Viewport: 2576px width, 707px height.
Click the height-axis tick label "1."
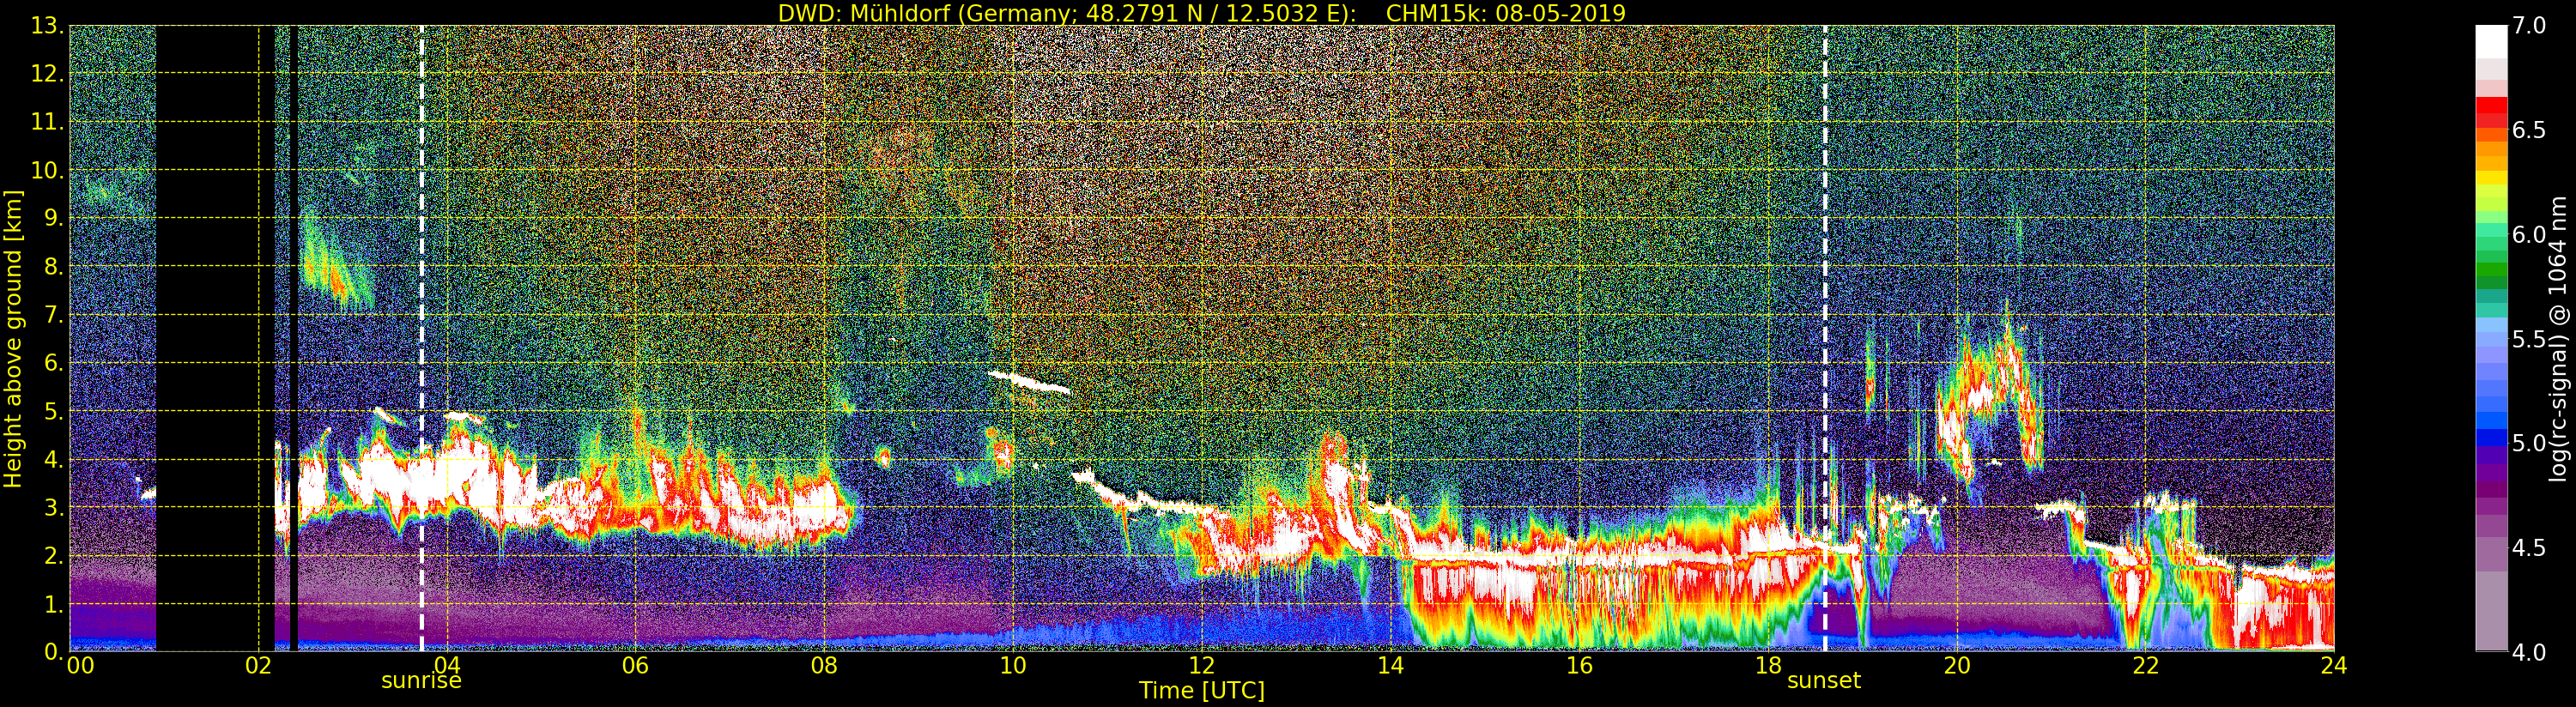point(53,604)
